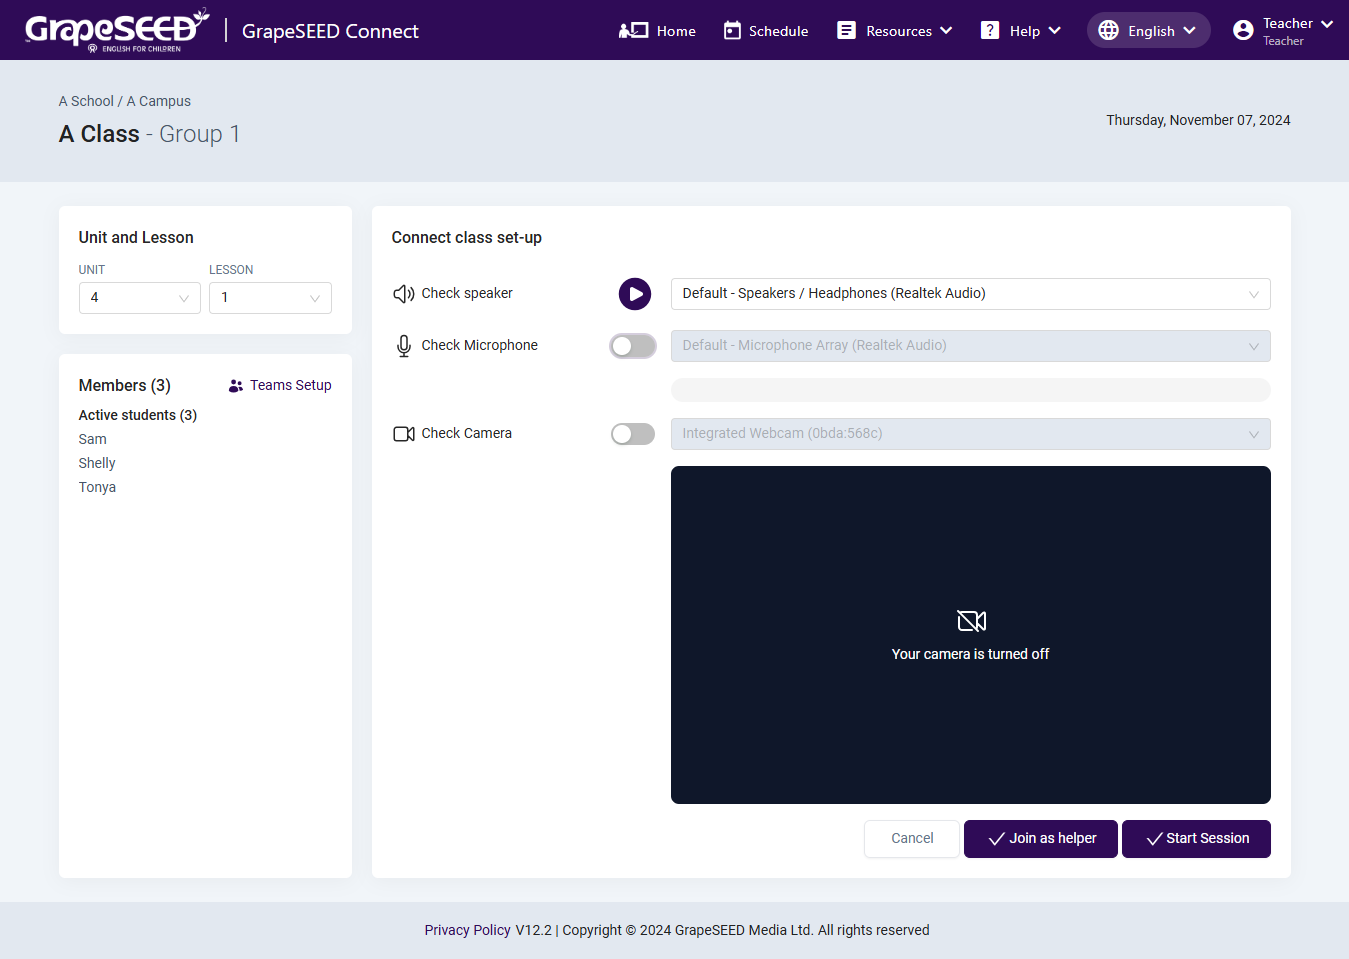Open the Teacher account menu chevron

1327,24
